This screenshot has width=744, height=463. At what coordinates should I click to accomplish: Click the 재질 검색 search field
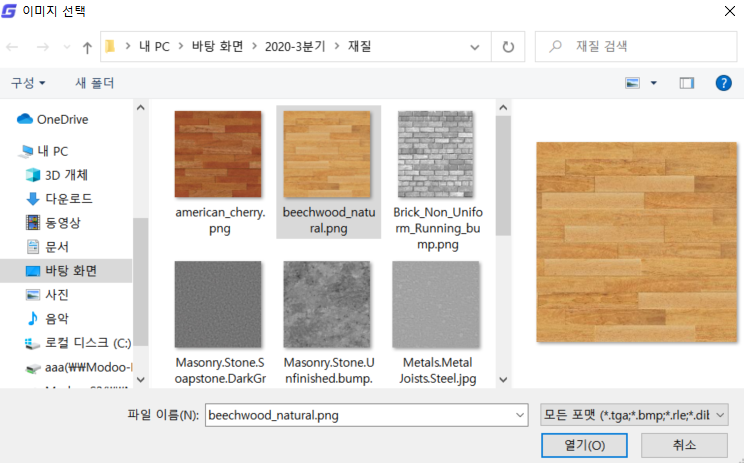click(636, 46)
